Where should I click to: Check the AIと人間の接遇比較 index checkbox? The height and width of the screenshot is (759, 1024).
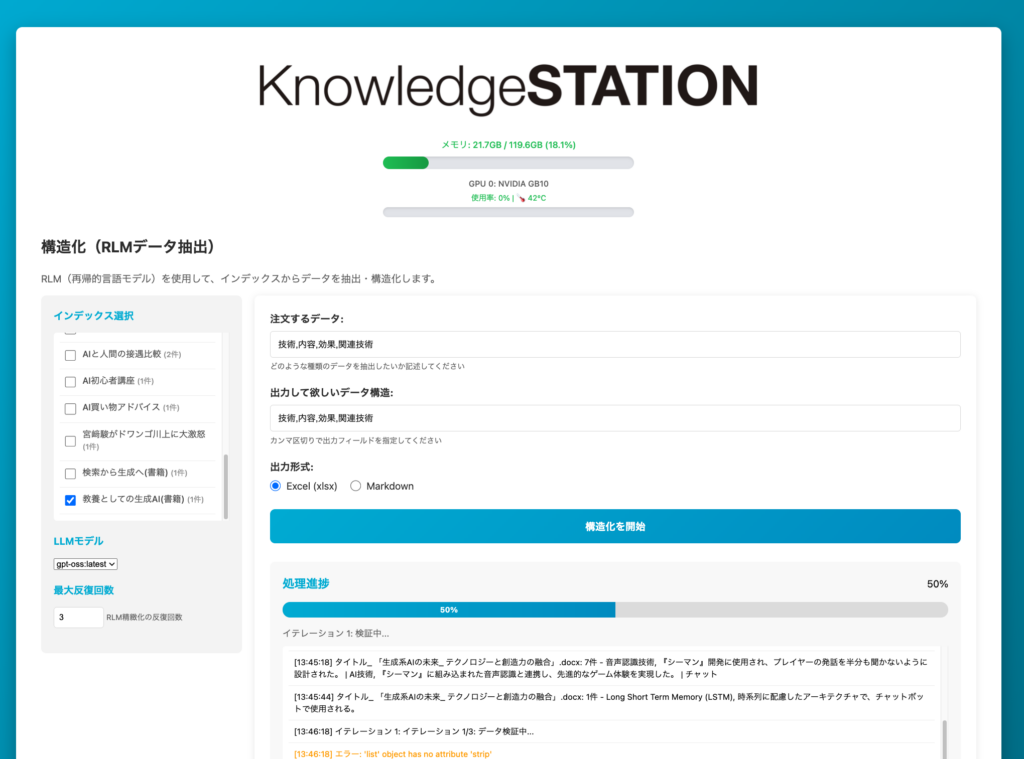click(70, 355)
